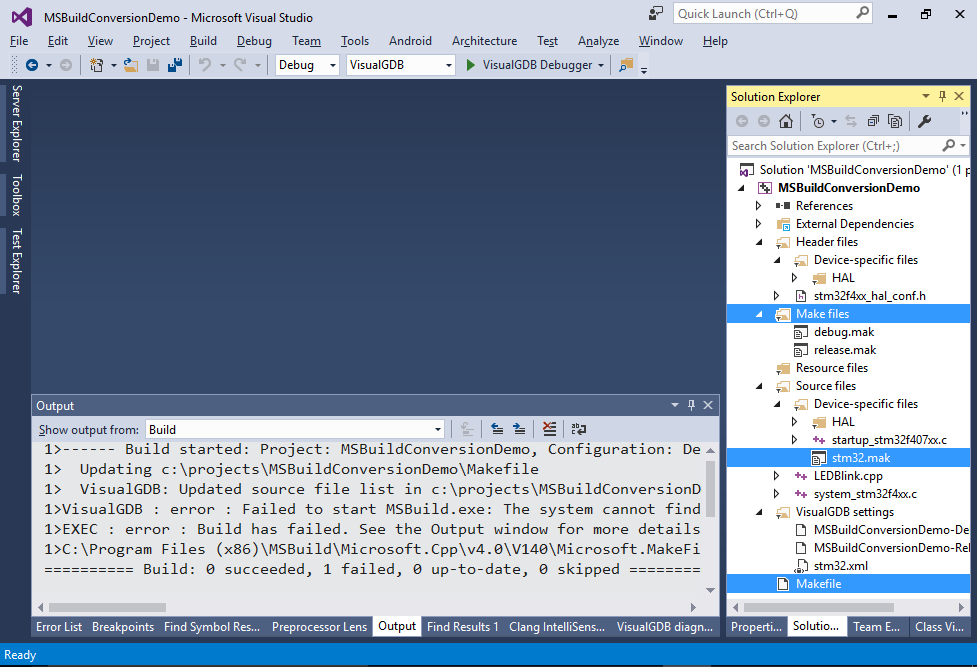Click the Open File toolbar icon
This screenshot has width=977, height=667.
131,65
